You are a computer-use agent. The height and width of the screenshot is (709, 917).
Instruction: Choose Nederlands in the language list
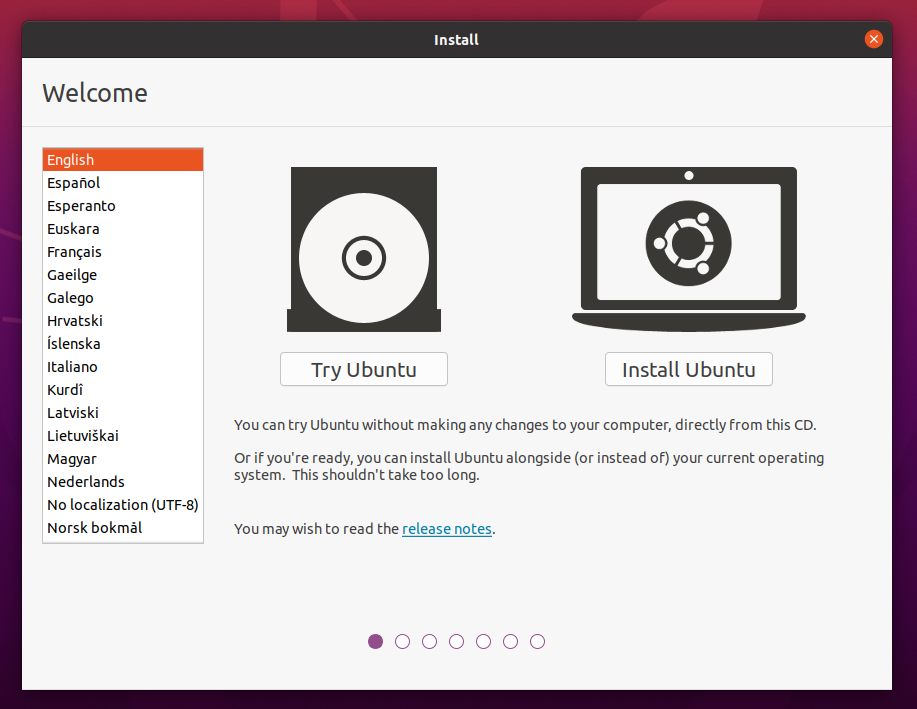click(x=85, y=482)
